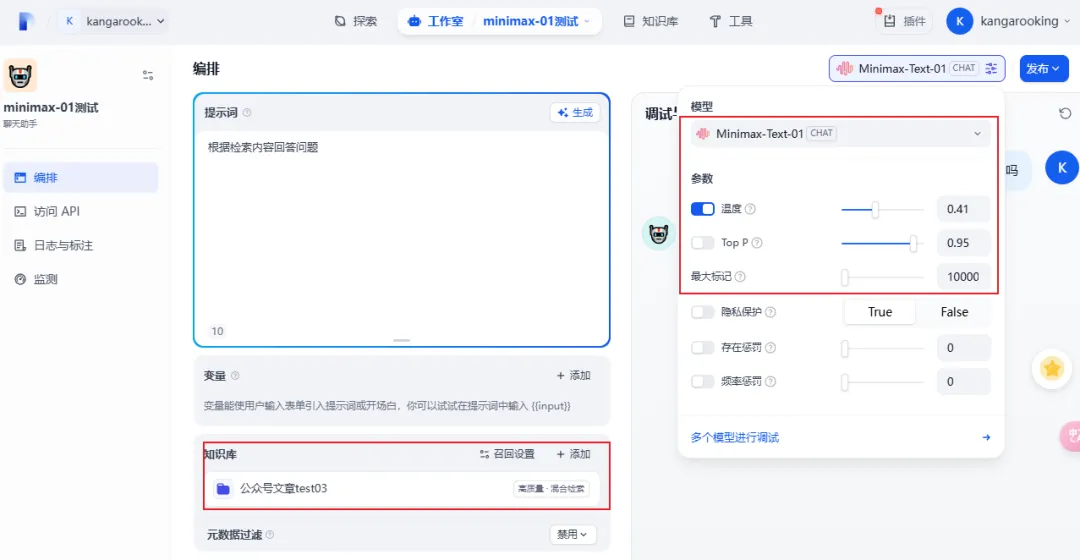This screenshot has height=560, width=1080.
Task: Click the 温度 value field 0.41
Action: (x=964, y=209)
